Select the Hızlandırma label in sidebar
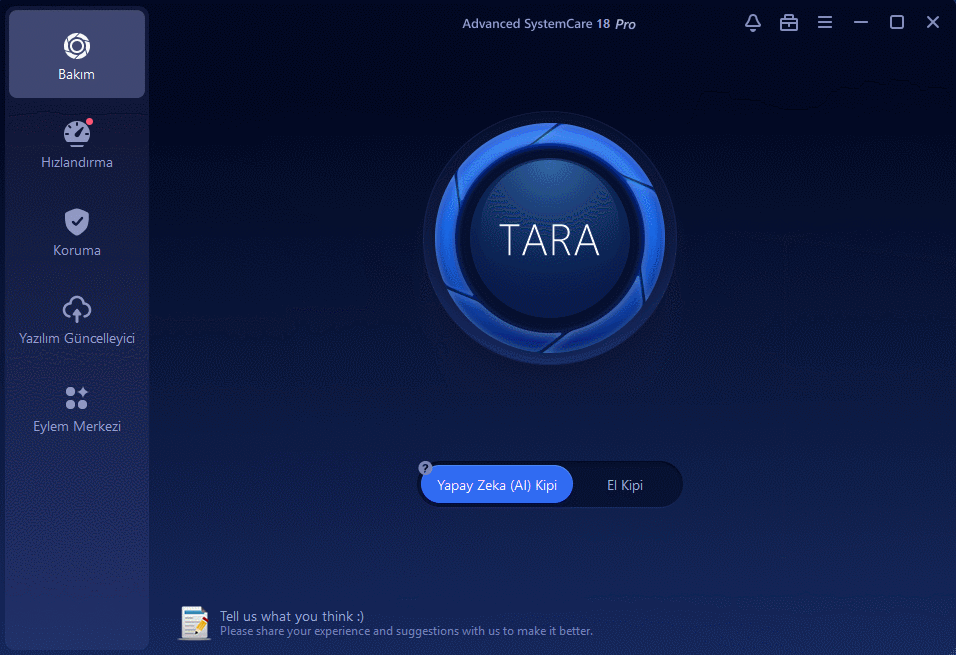The height and width of the screenshot is (655, 956). [x=77, y=162]
